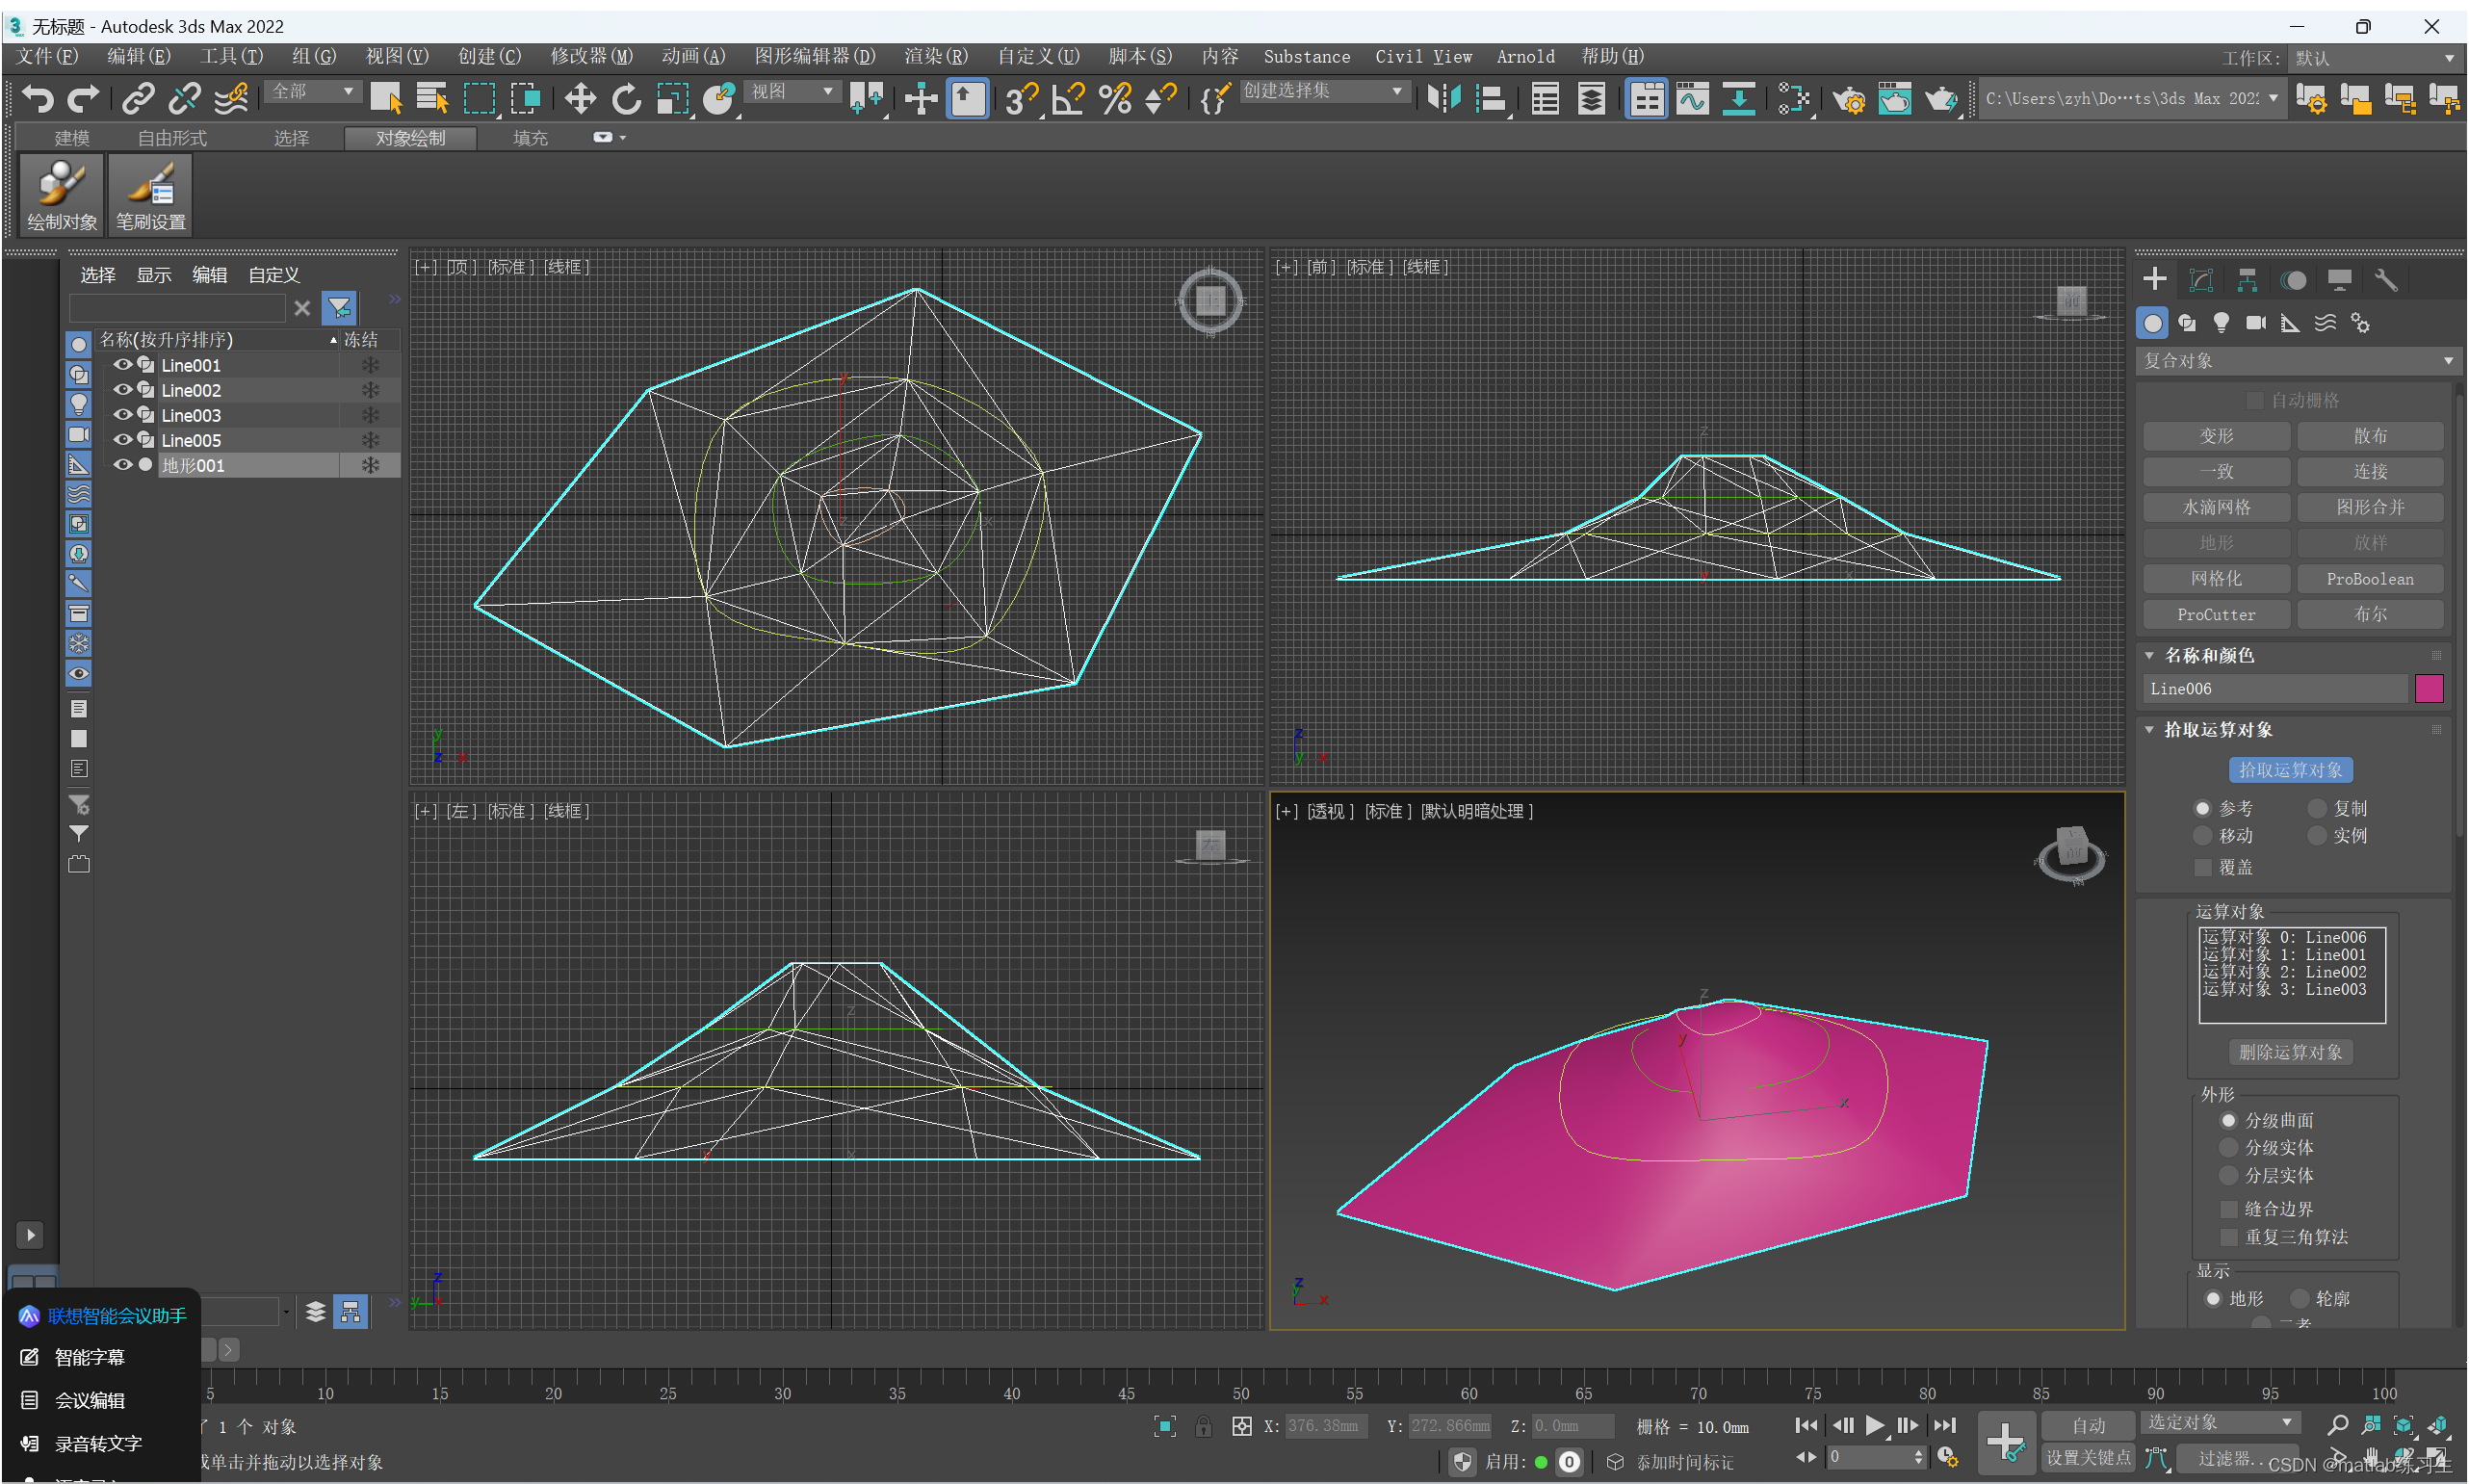Open the Civil View menu

pos(1422,56)
